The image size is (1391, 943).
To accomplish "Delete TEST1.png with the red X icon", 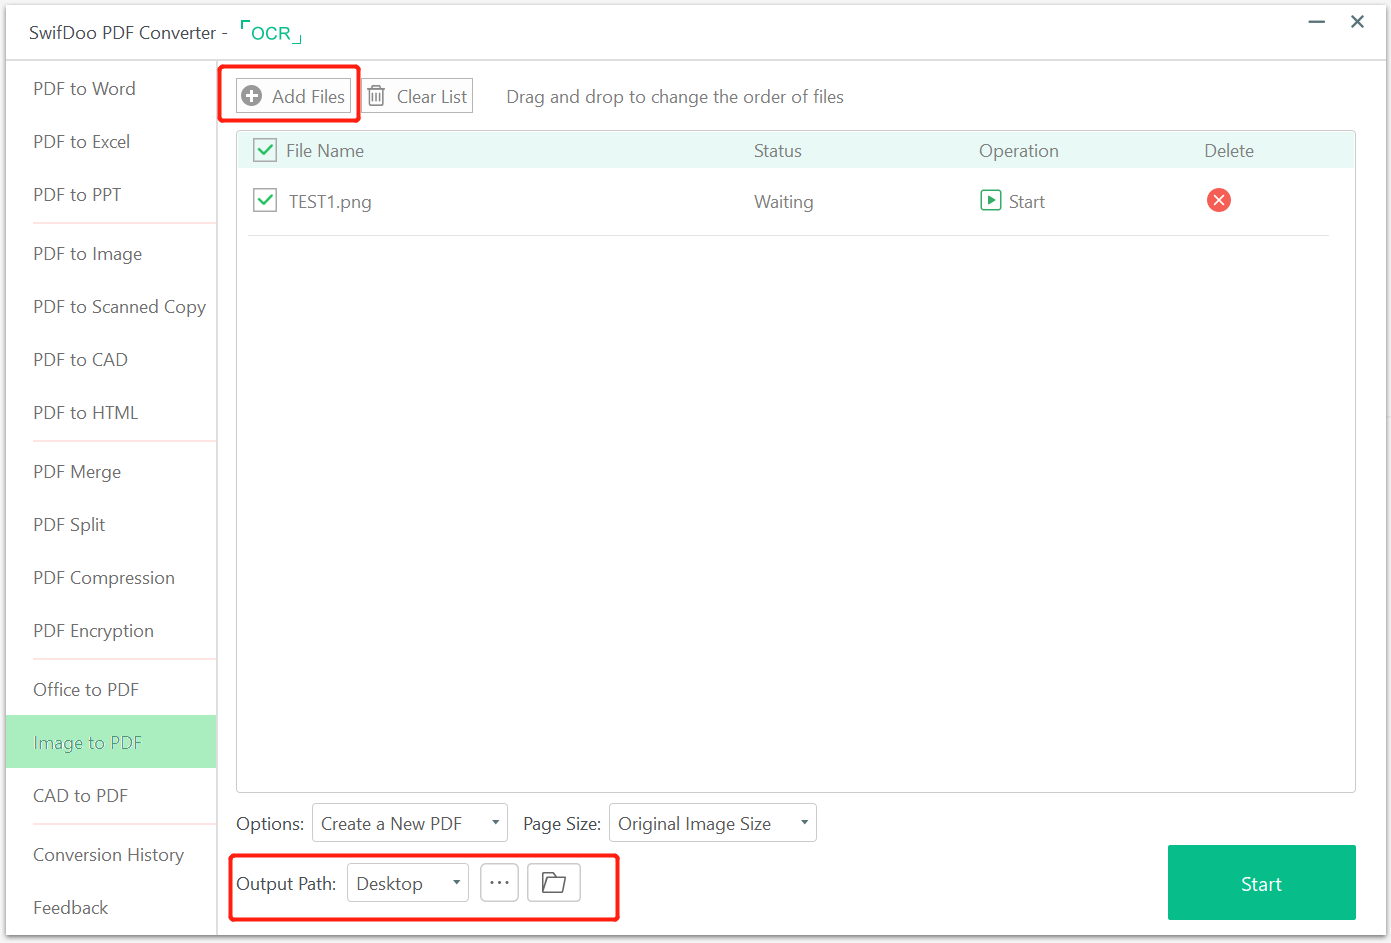I will pos(1218,200).
